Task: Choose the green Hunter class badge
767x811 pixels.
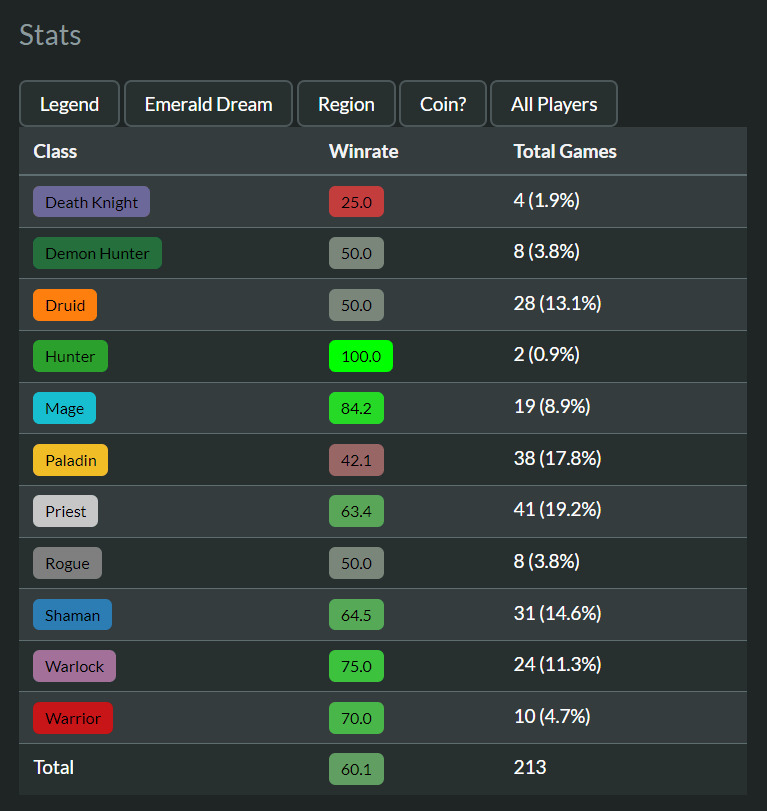Action: 70,356
